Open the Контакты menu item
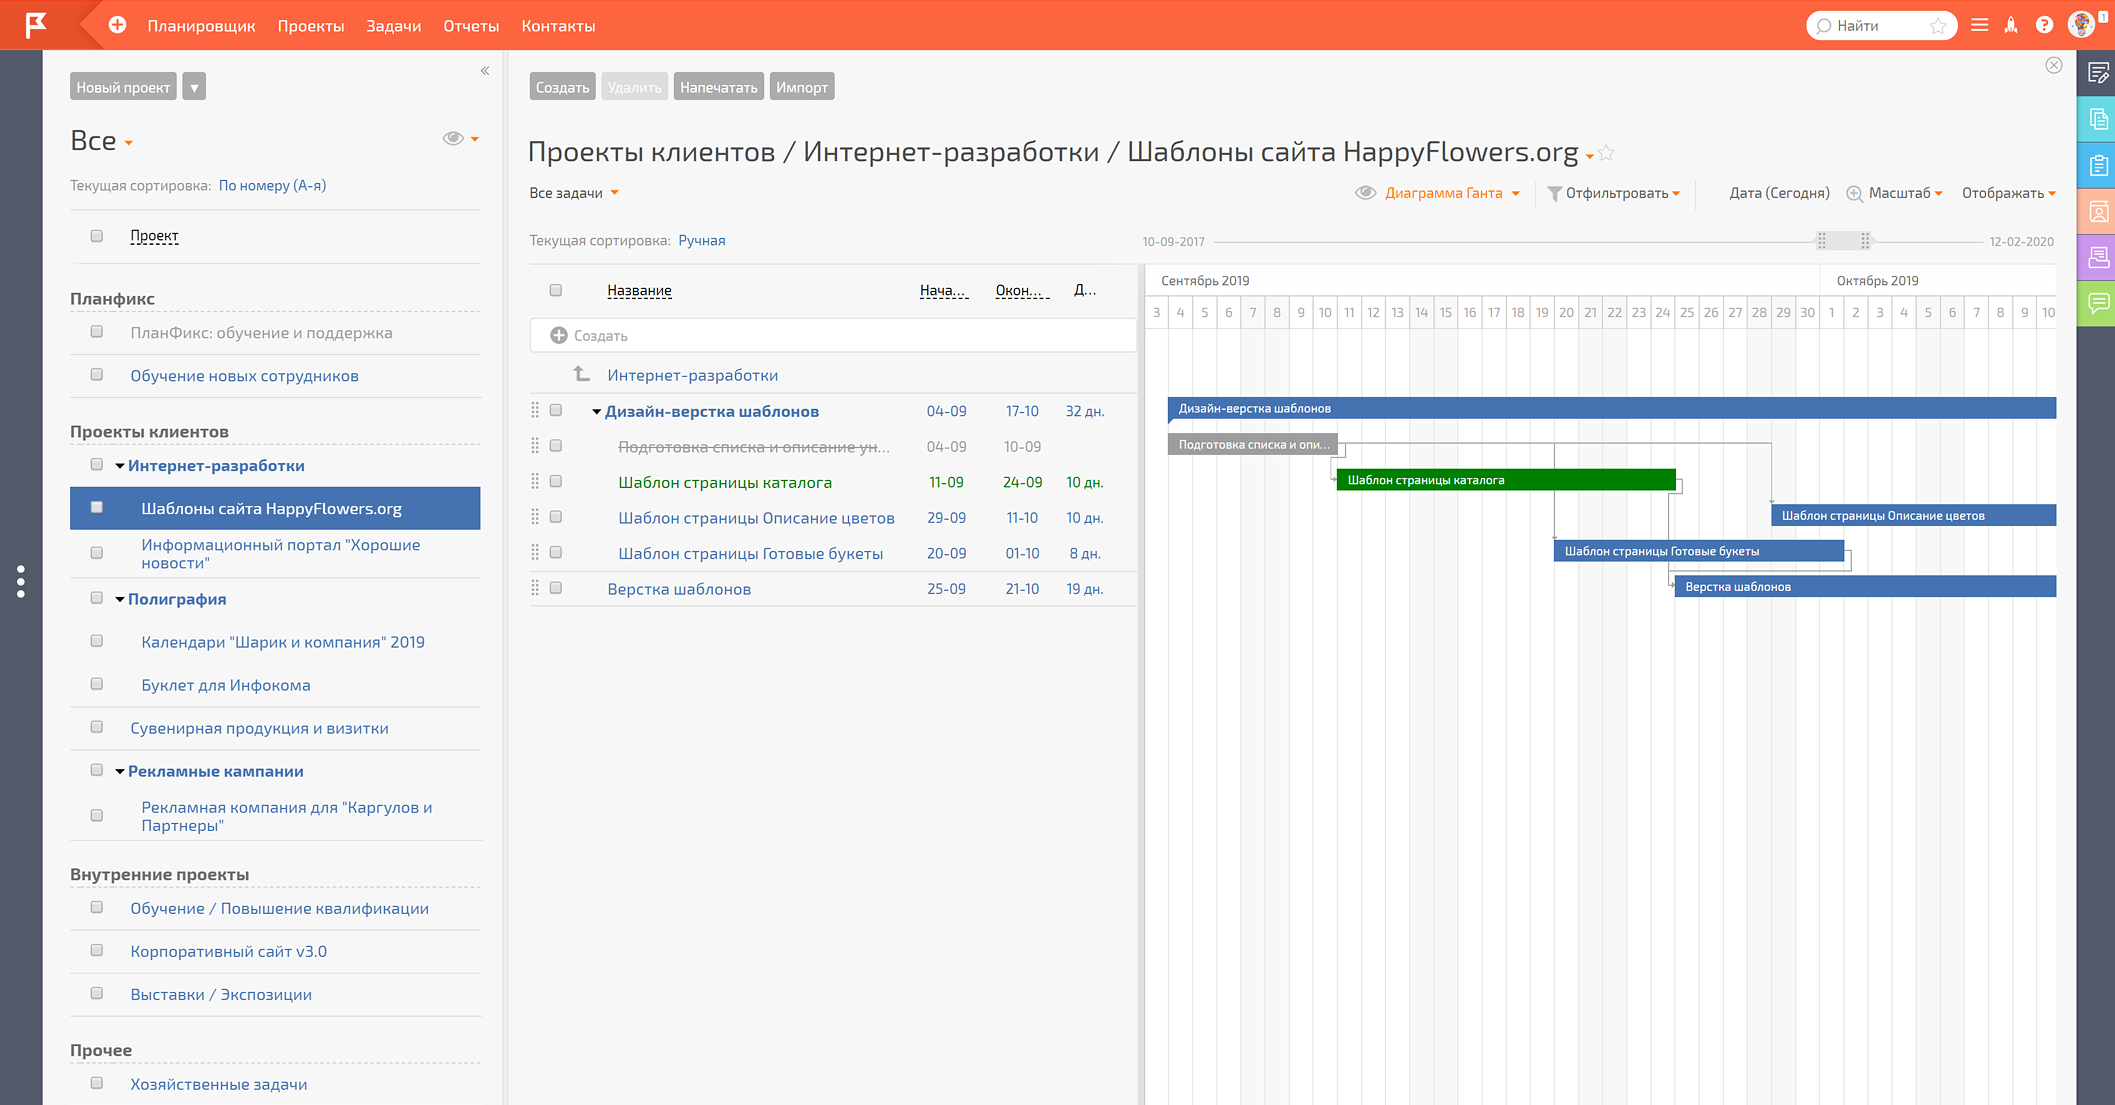Image resolution: width=2115 pixels, height=1105 pixels. click(558, 26)
